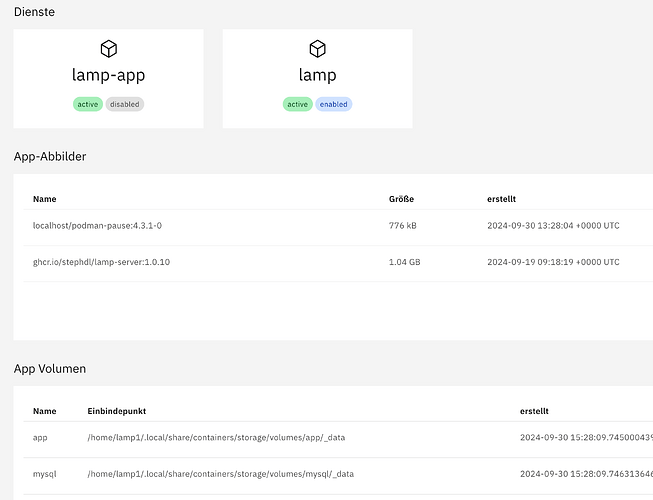Click the mysql volume mount path
The height and width of the screenshot is (500, 653).
pyautogui.click(x=220, y=474)
